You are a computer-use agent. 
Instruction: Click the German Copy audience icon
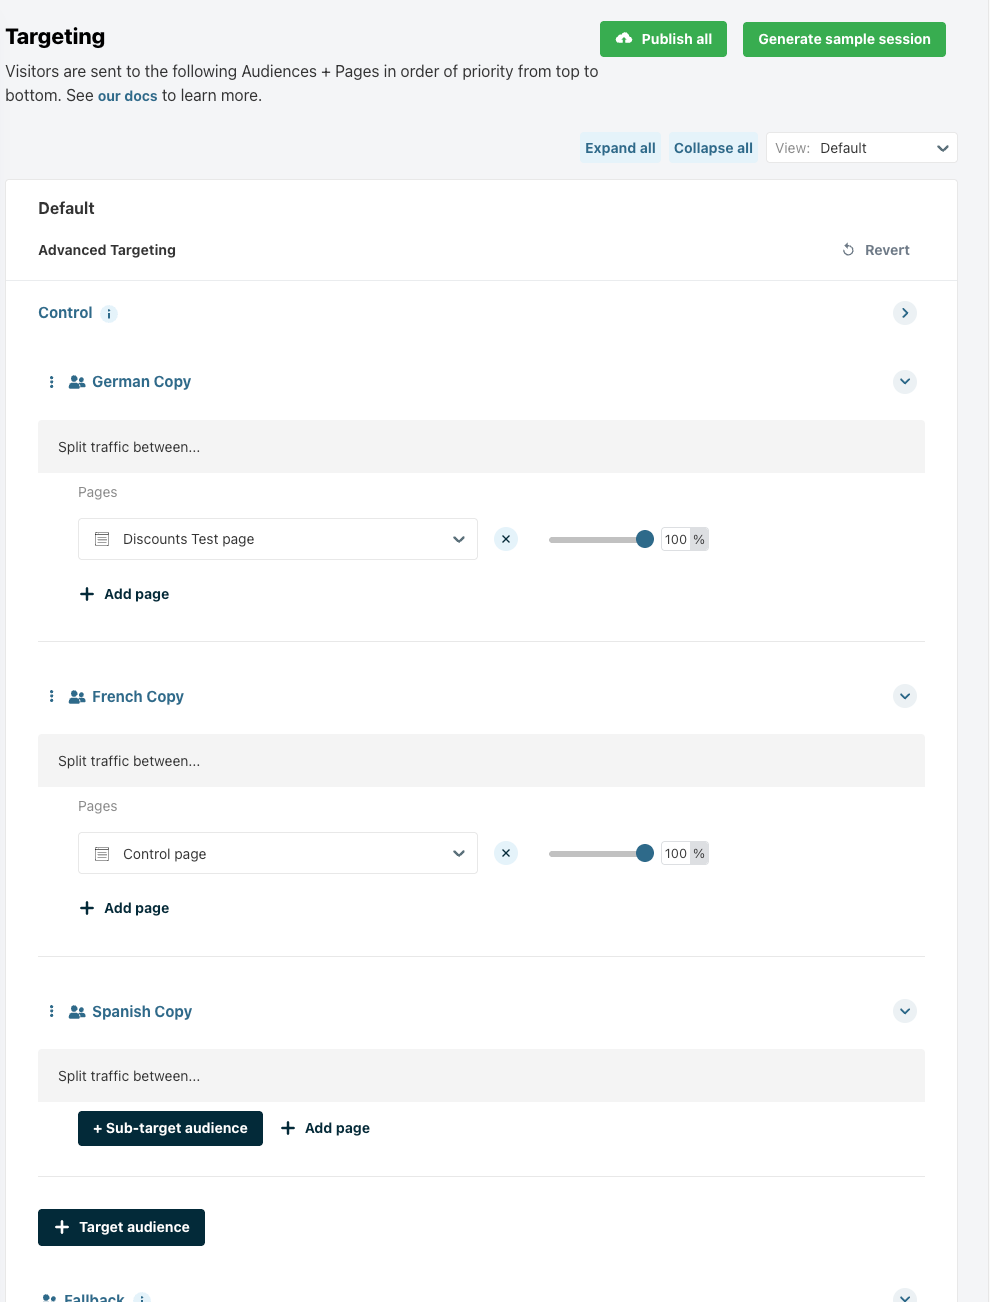point(77,382)
